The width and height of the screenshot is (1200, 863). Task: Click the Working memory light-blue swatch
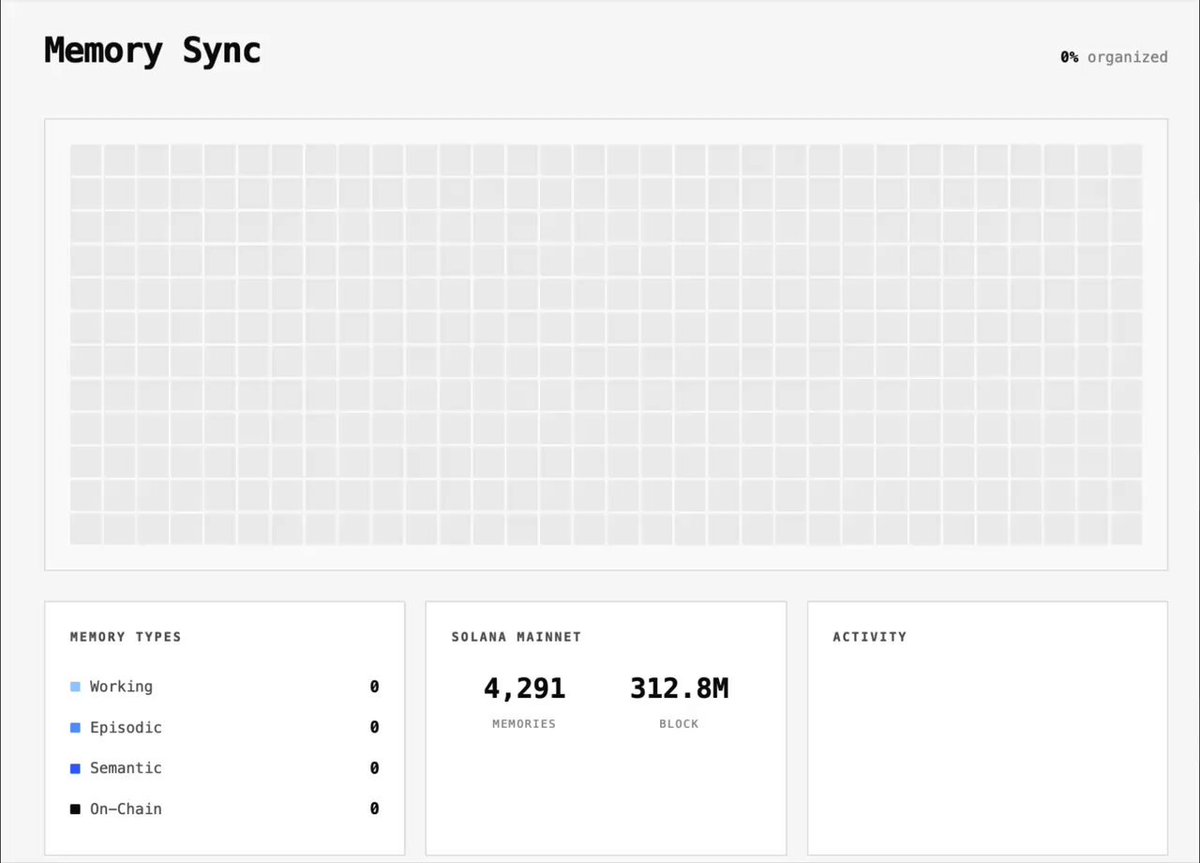(x=75, y=687)
